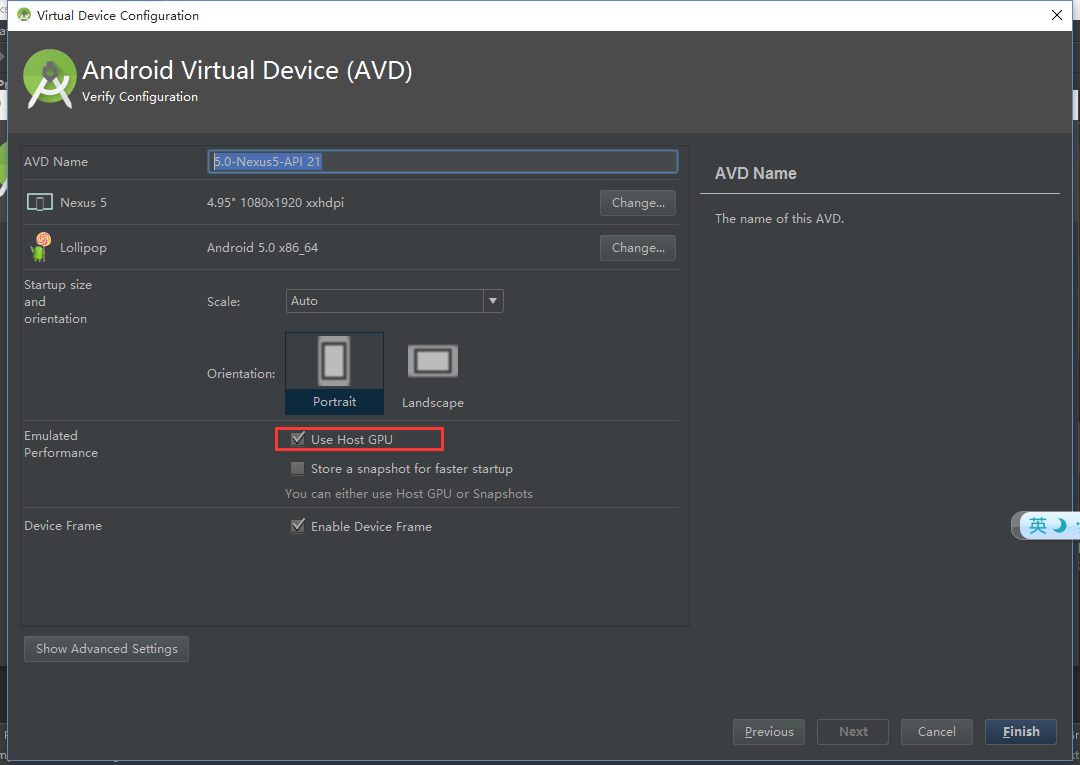Close the Virtual Device Configuration window

[1057, 15]
